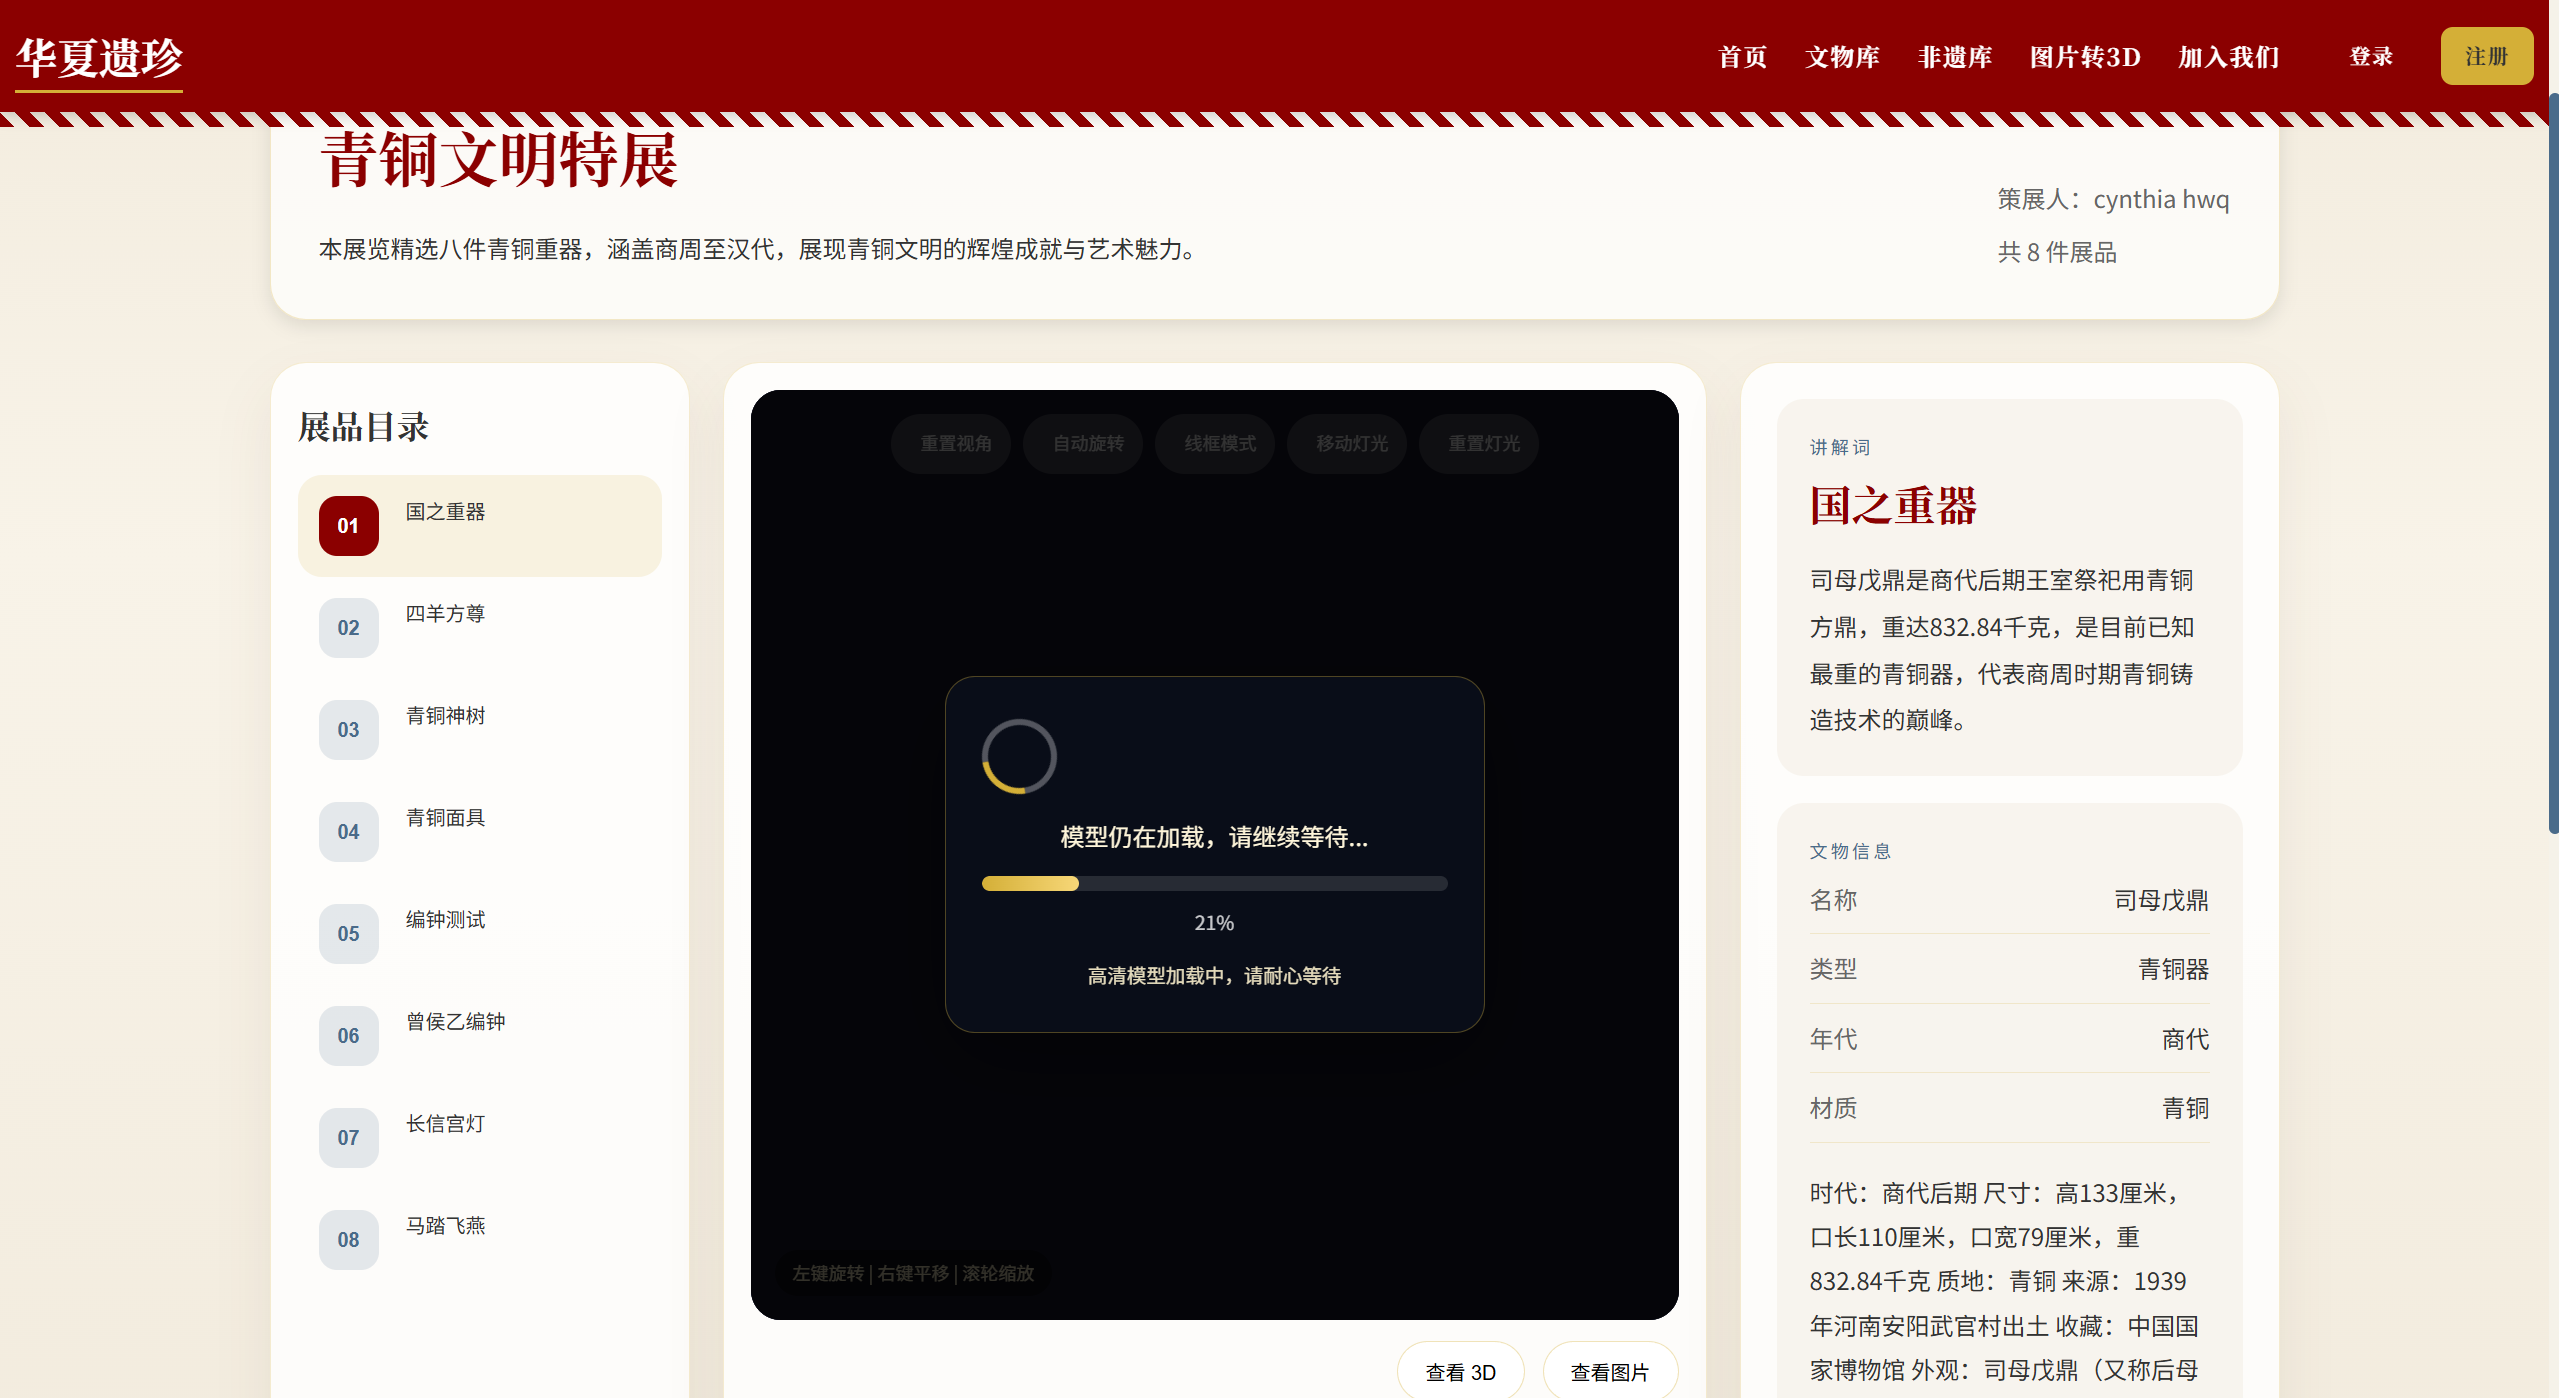The height and width of the screenshot is (1398, 2559).
Task: Click the 司母戊鼎 name value
Action: (x=2161, y=900)
